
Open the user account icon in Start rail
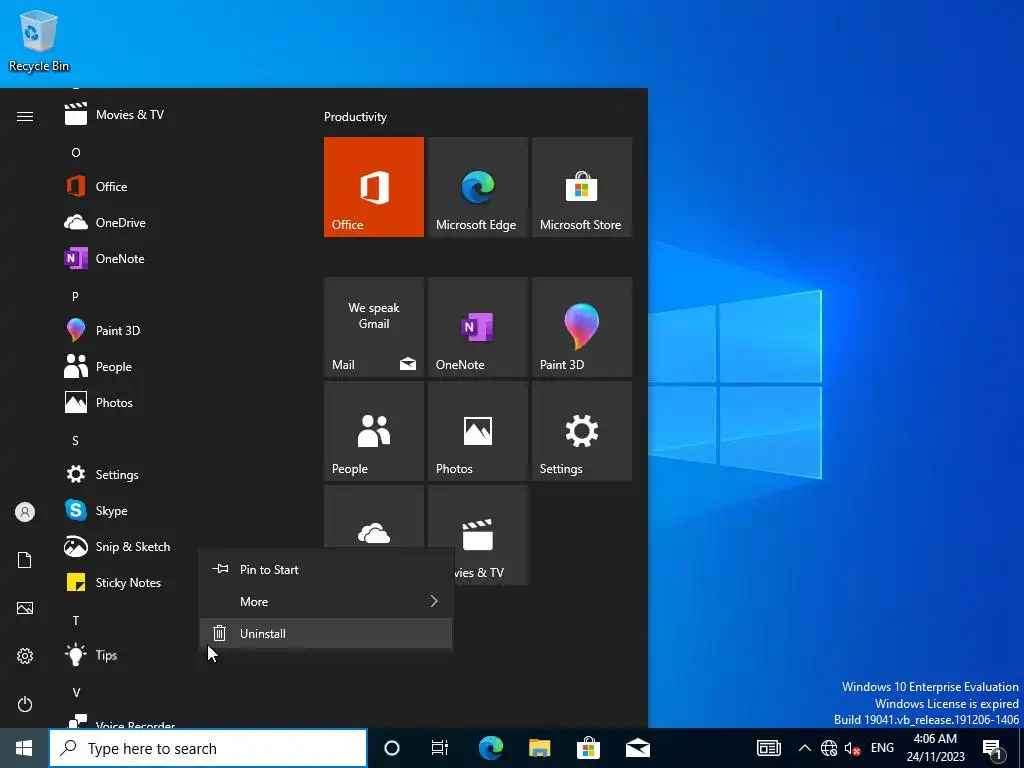click(25, 512)
